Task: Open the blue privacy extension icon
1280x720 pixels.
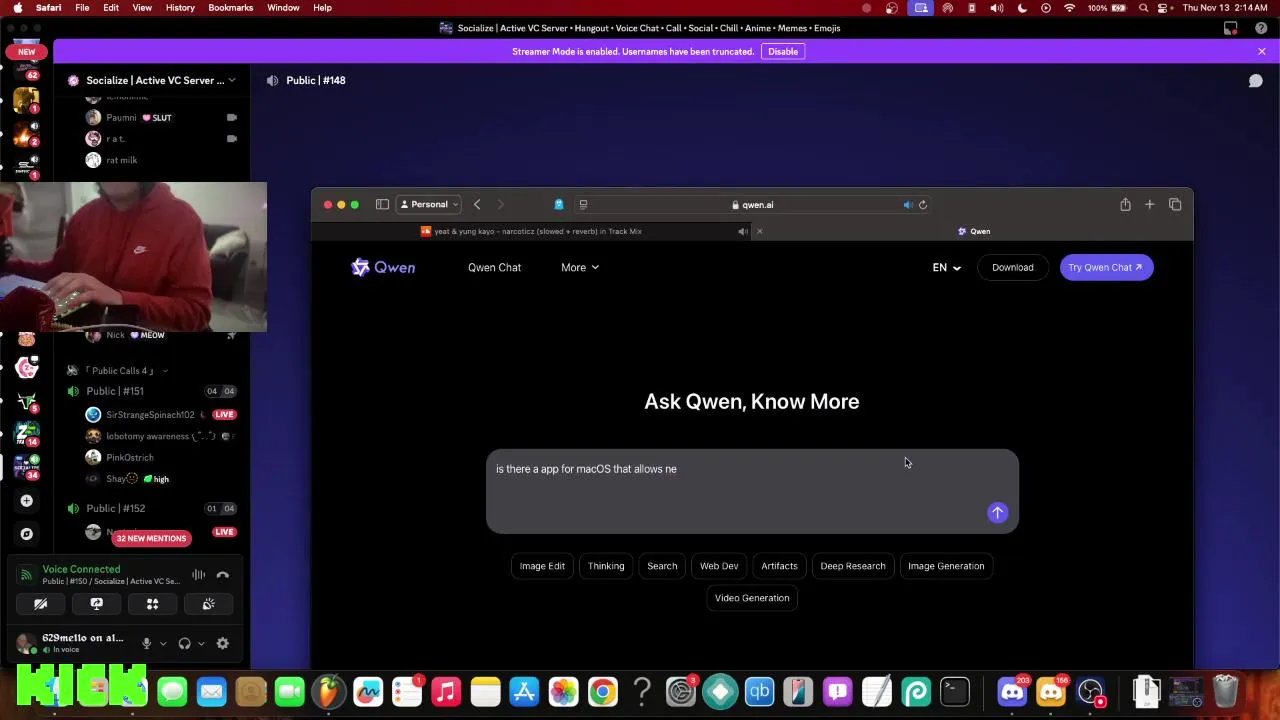Action: [x=559, y=204]
